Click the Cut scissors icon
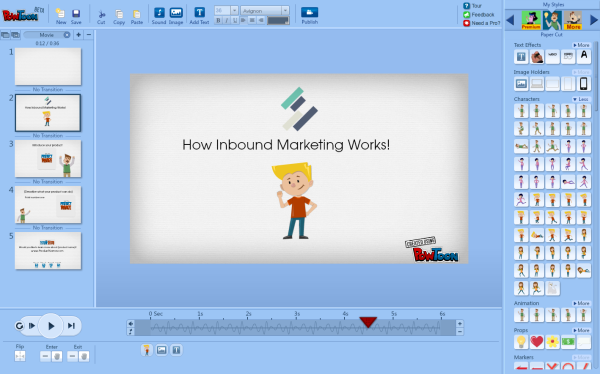 pyautogui.click(x=101, y=15)
